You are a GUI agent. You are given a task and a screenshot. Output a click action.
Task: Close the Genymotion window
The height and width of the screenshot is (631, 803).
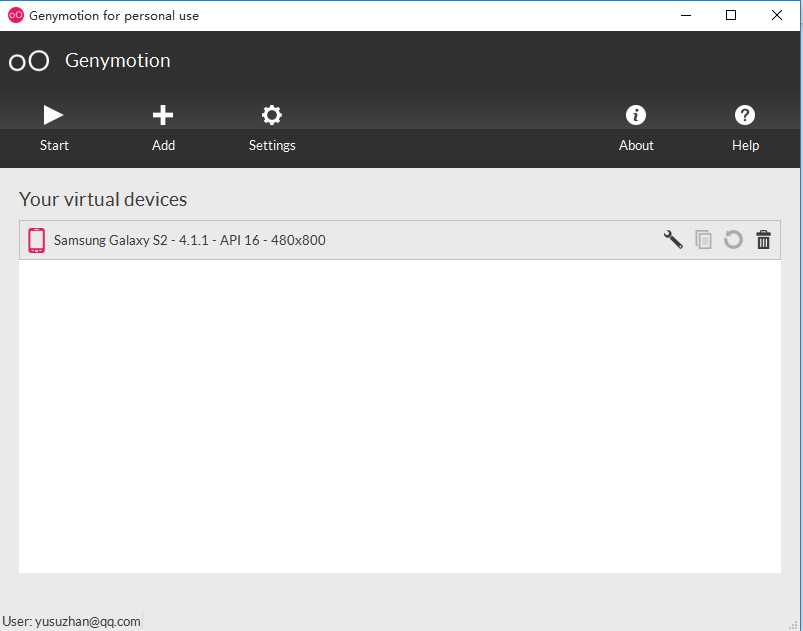(x=776, y=15)
